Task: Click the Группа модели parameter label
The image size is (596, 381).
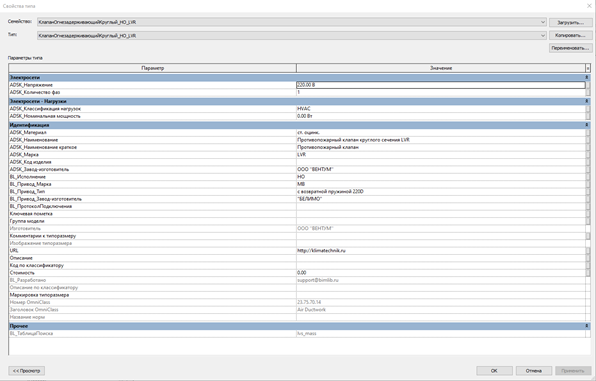Action: (27, 221)
